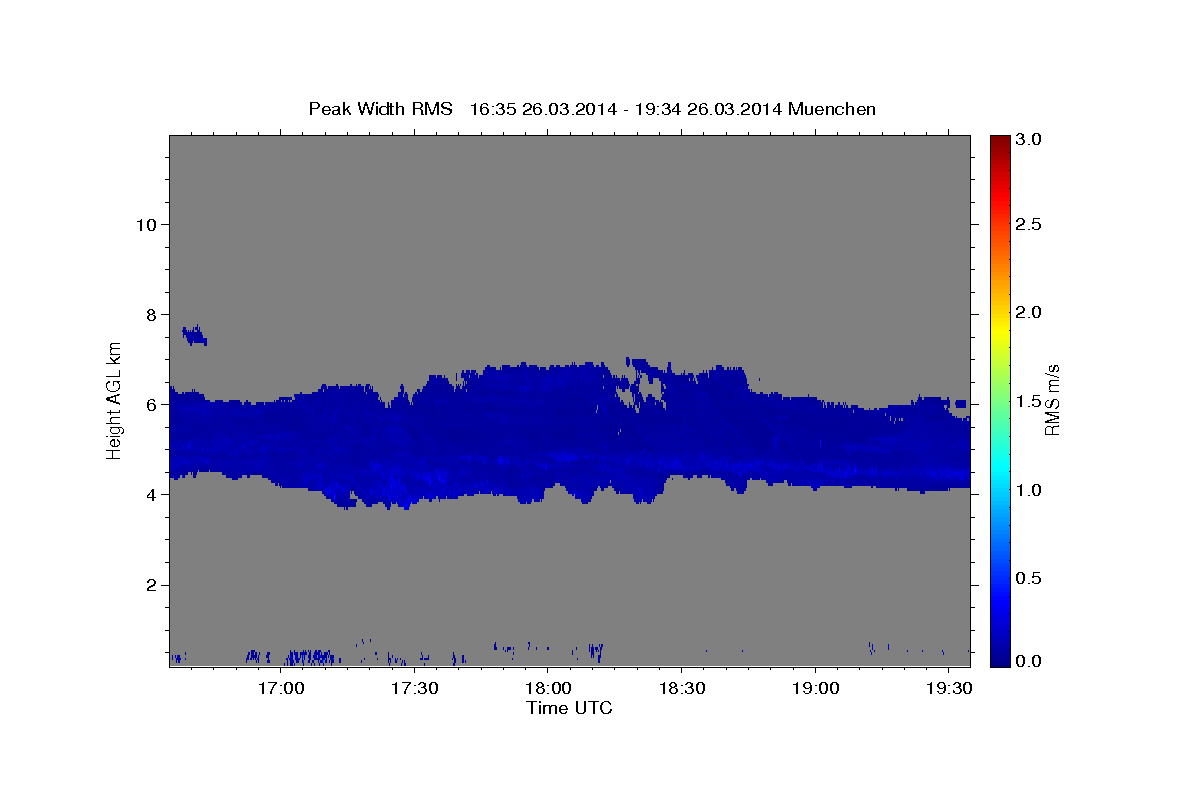
Task: Click the plot title 'Peak Width RMS'
Action: coord(381,109)
